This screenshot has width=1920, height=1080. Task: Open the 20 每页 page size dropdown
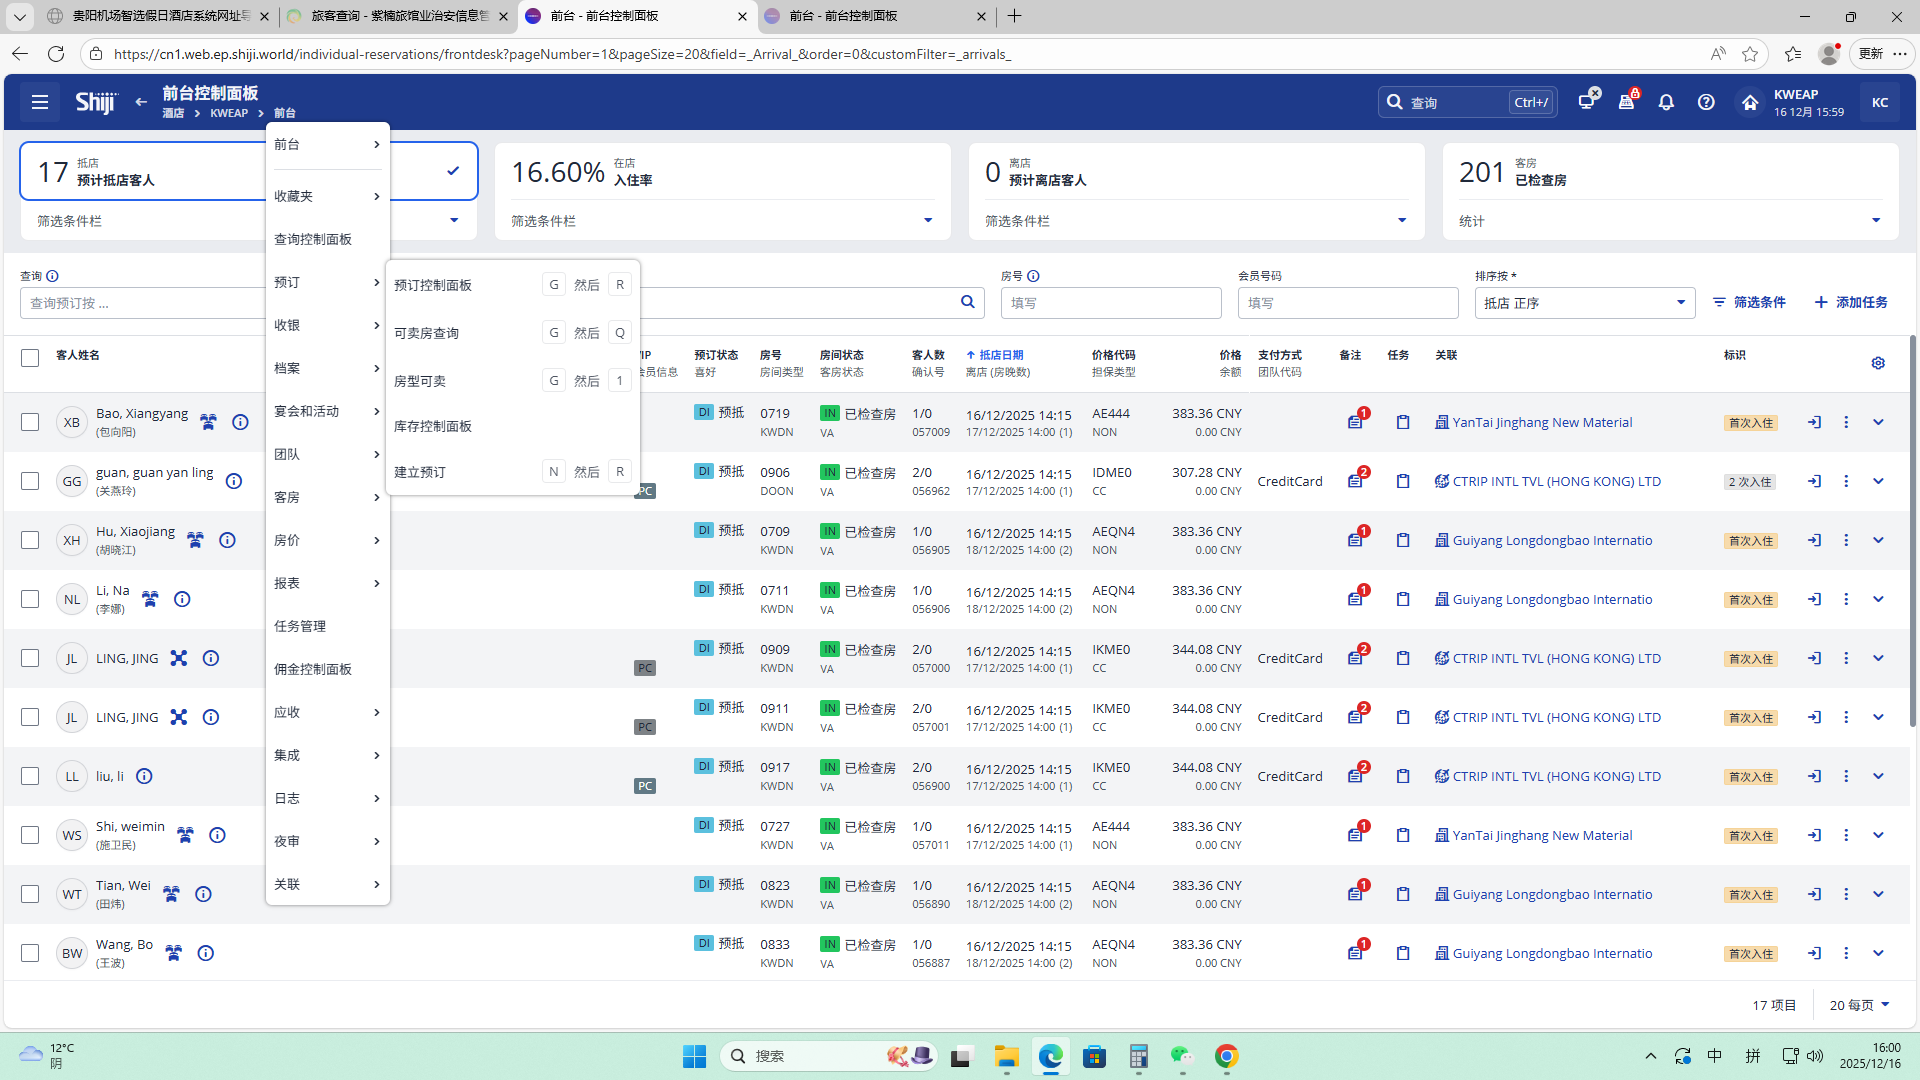[1859, 1005]
